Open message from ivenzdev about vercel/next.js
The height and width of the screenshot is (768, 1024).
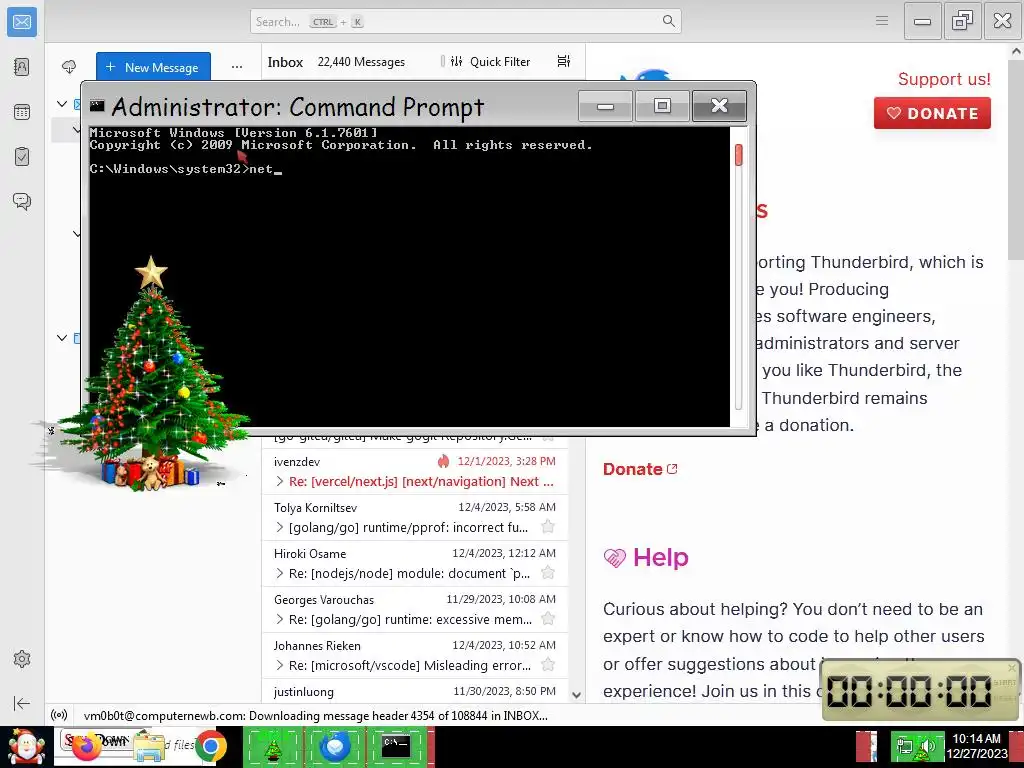click(x=415, y=472)
